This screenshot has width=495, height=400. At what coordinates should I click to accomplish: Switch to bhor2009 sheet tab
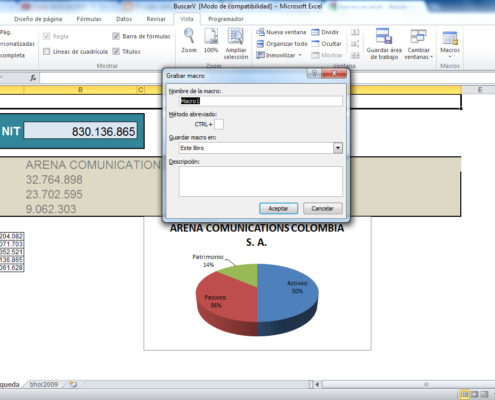click(44, 384)
